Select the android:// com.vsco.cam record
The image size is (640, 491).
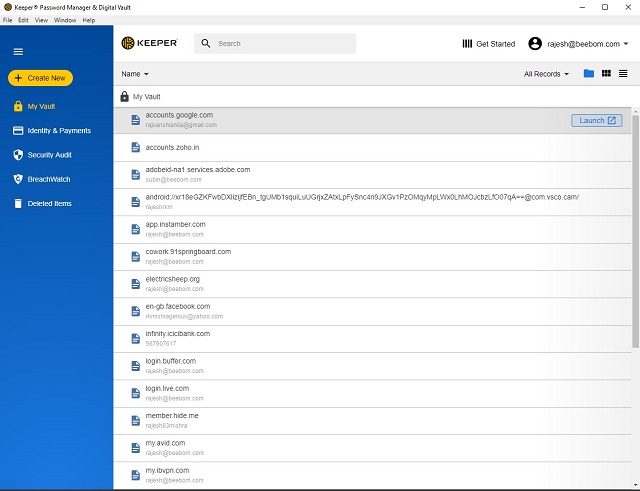(x=372, y=202)
